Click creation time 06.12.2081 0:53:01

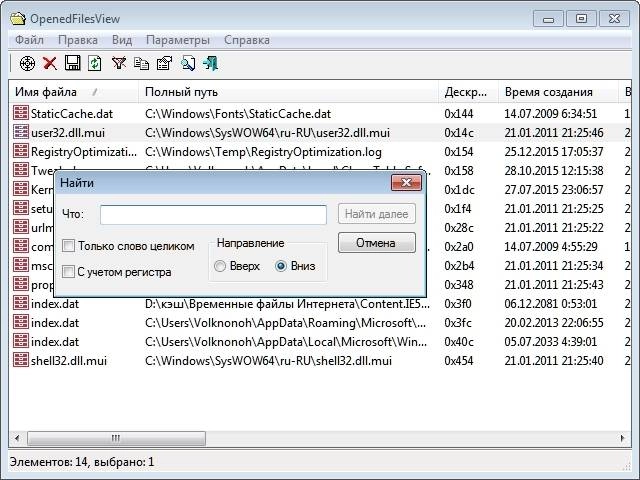[x=551, y=304]
